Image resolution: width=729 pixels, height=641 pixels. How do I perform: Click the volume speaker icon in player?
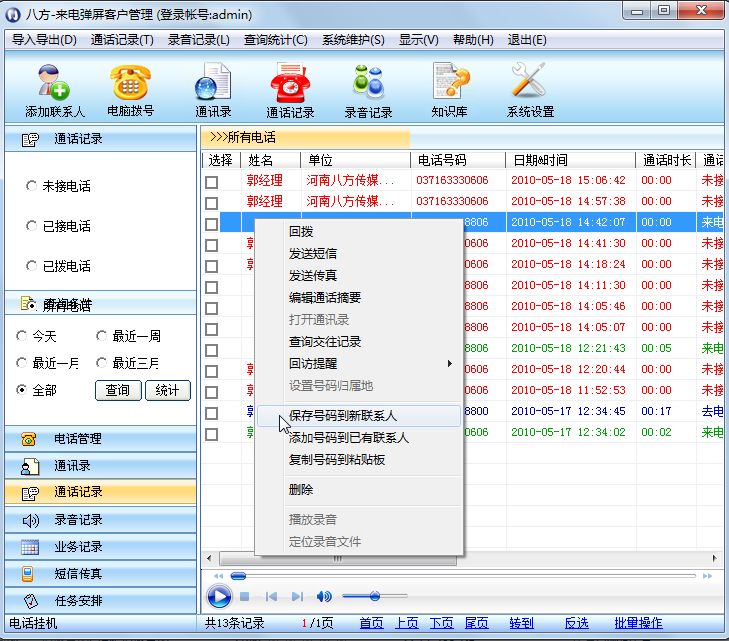(324, 597)
